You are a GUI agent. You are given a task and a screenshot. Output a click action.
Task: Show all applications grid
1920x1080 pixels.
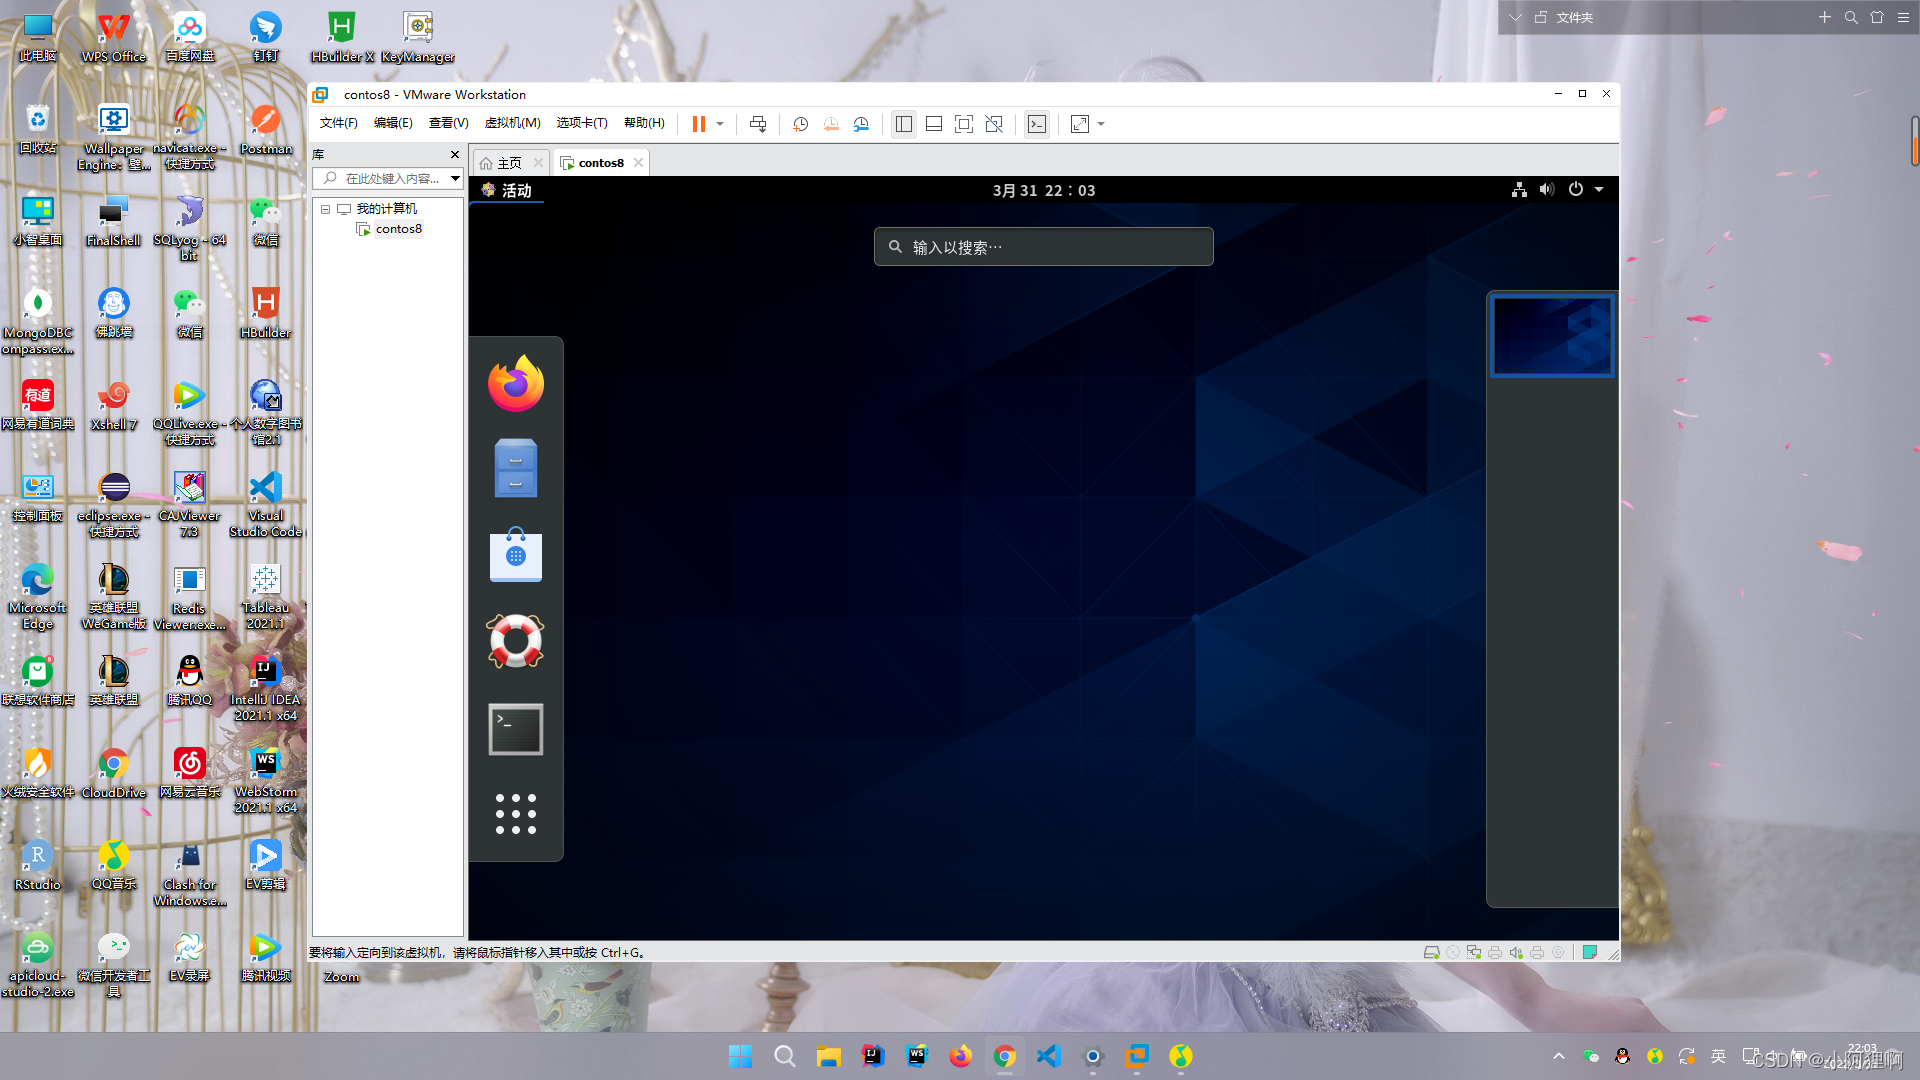tap(516, 814)
